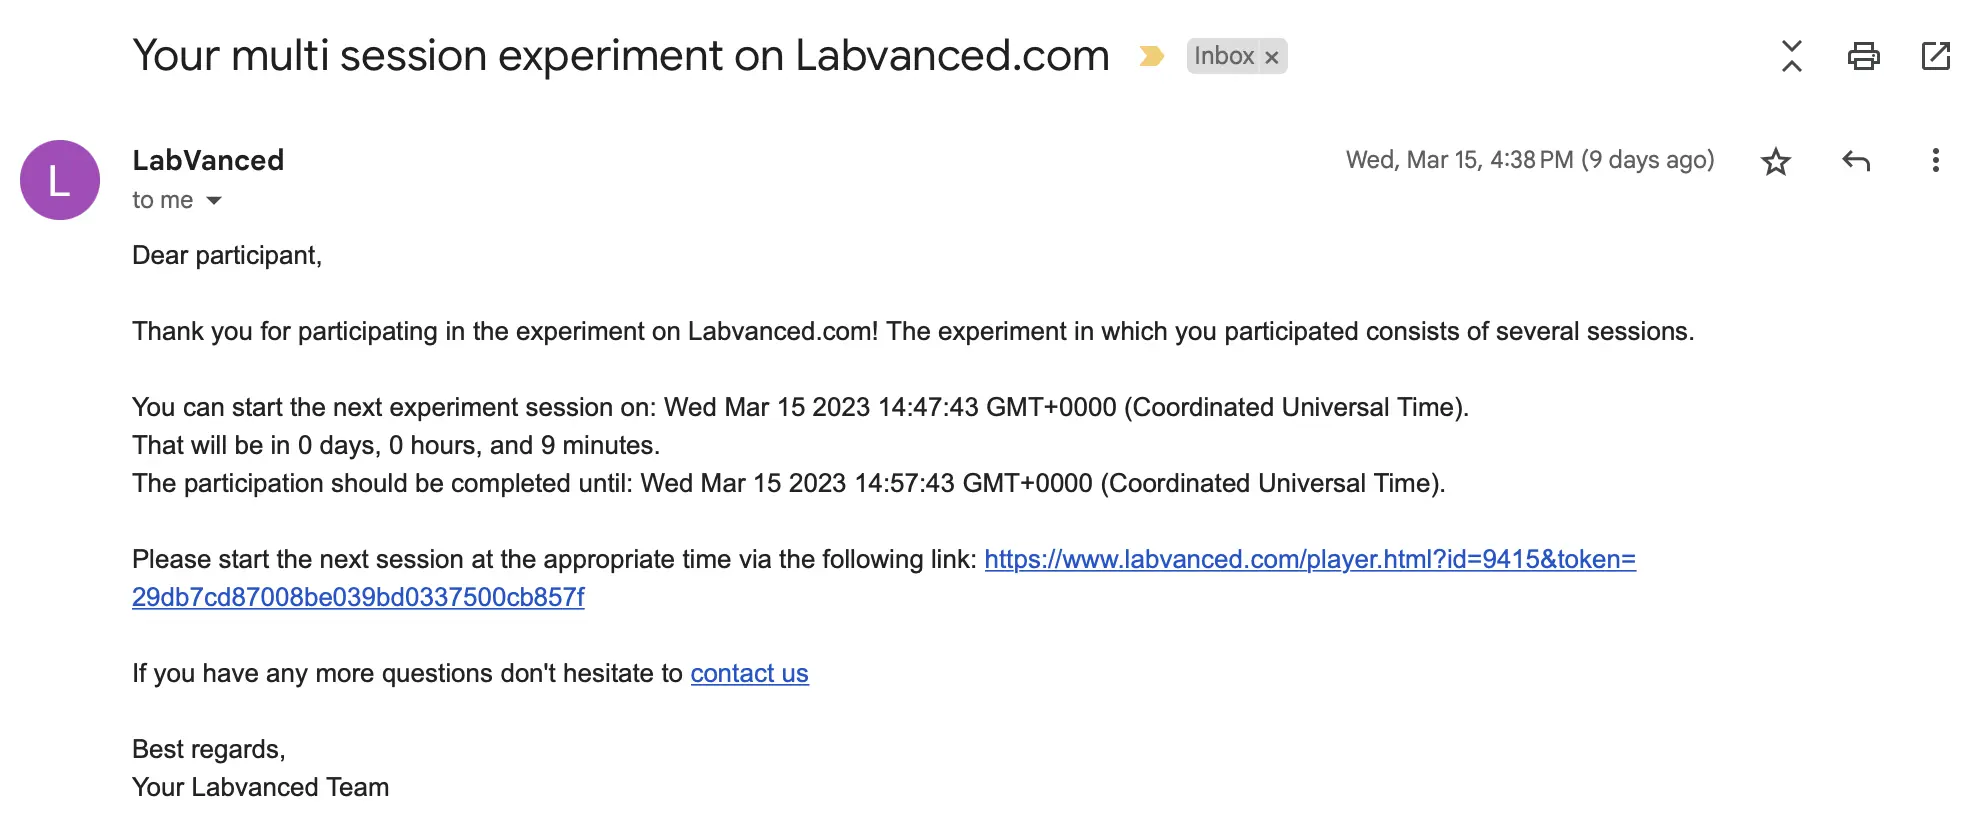Collapse the expanded email view
Image resolution: width=1978 pixels, height=830 pixels.
[x=1792, y=57]
